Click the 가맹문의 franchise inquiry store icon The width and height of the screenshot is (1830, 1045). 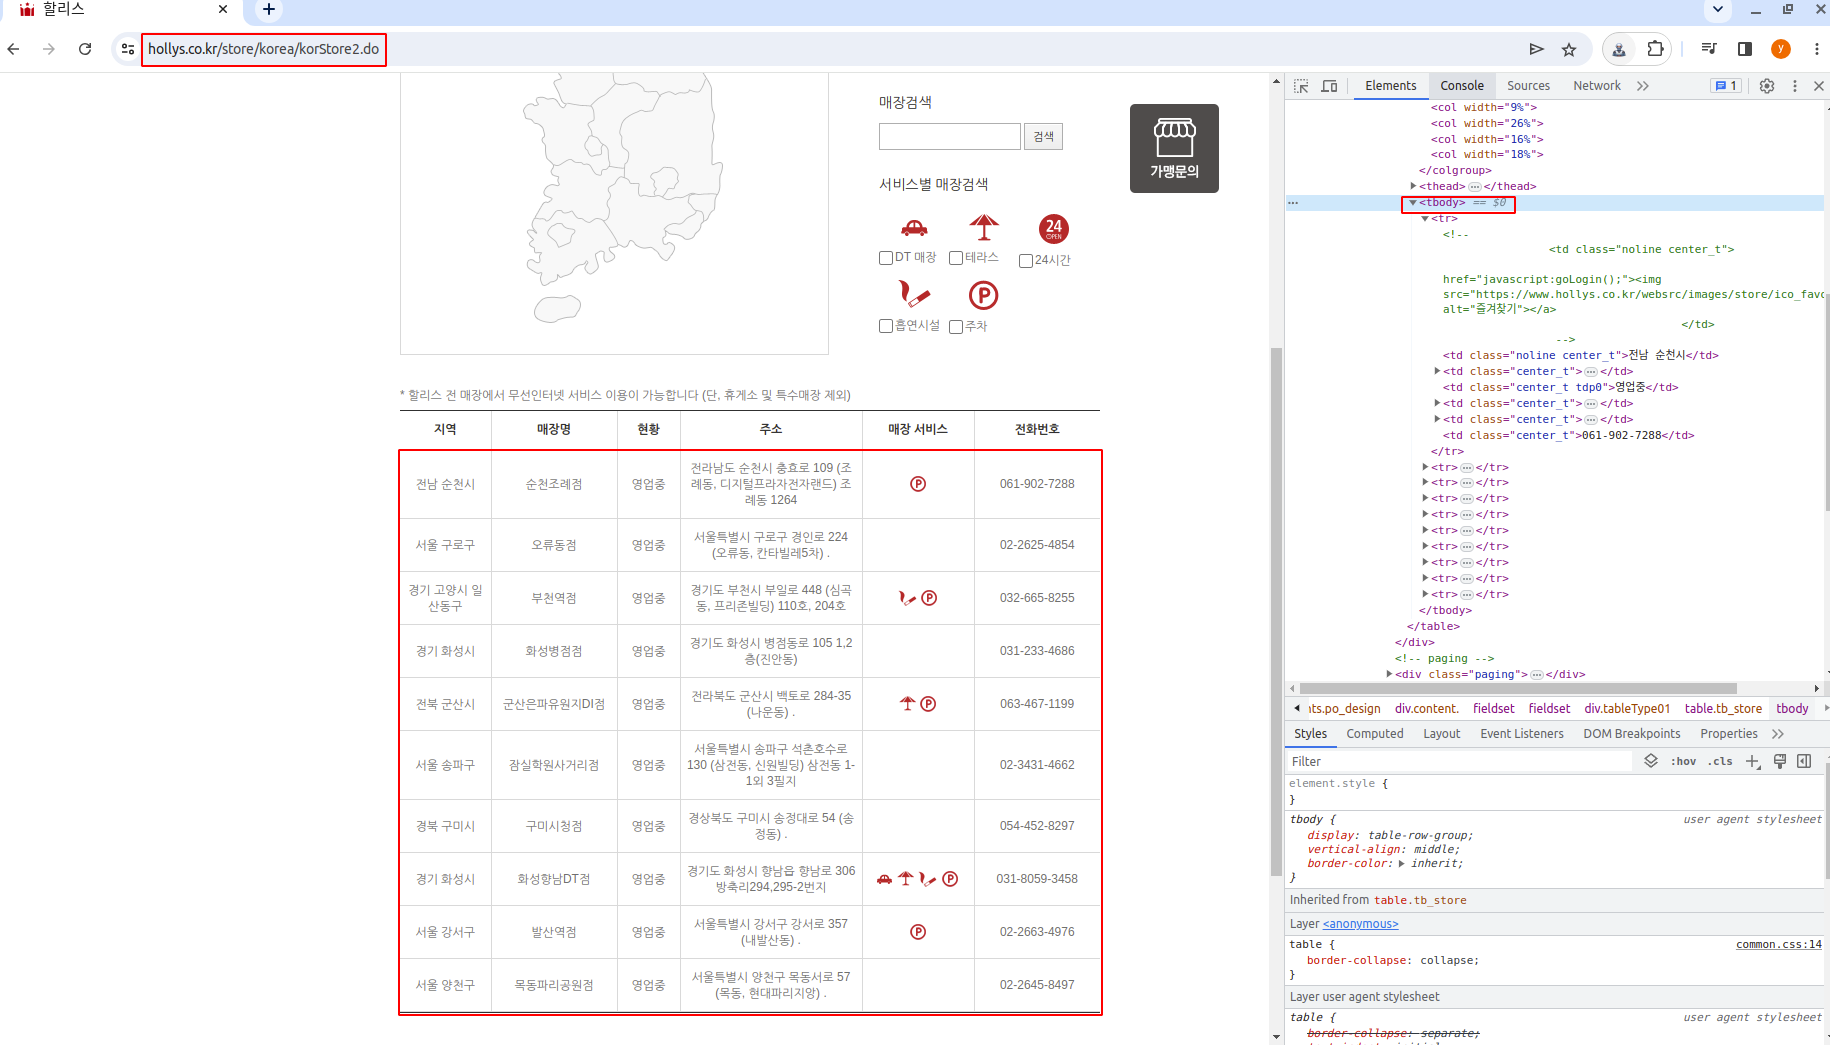pyautogui.click(x=1174, y=148)
